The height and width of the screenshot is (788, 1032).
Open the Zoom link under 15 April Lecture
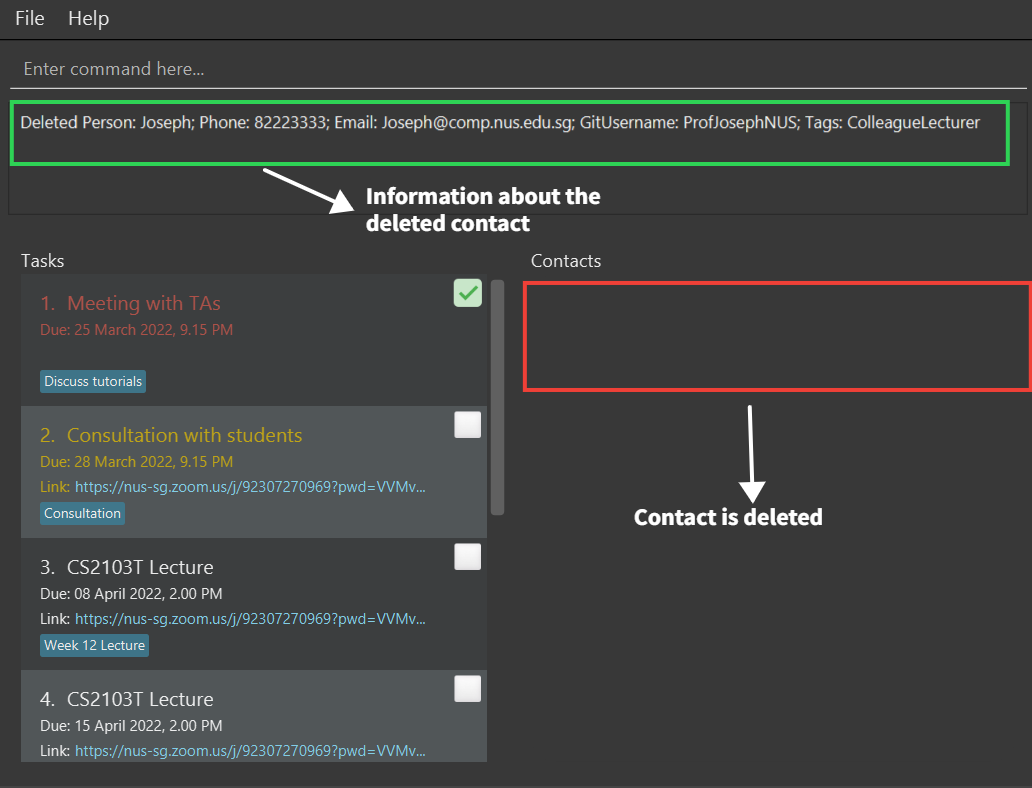pos(250,750)
